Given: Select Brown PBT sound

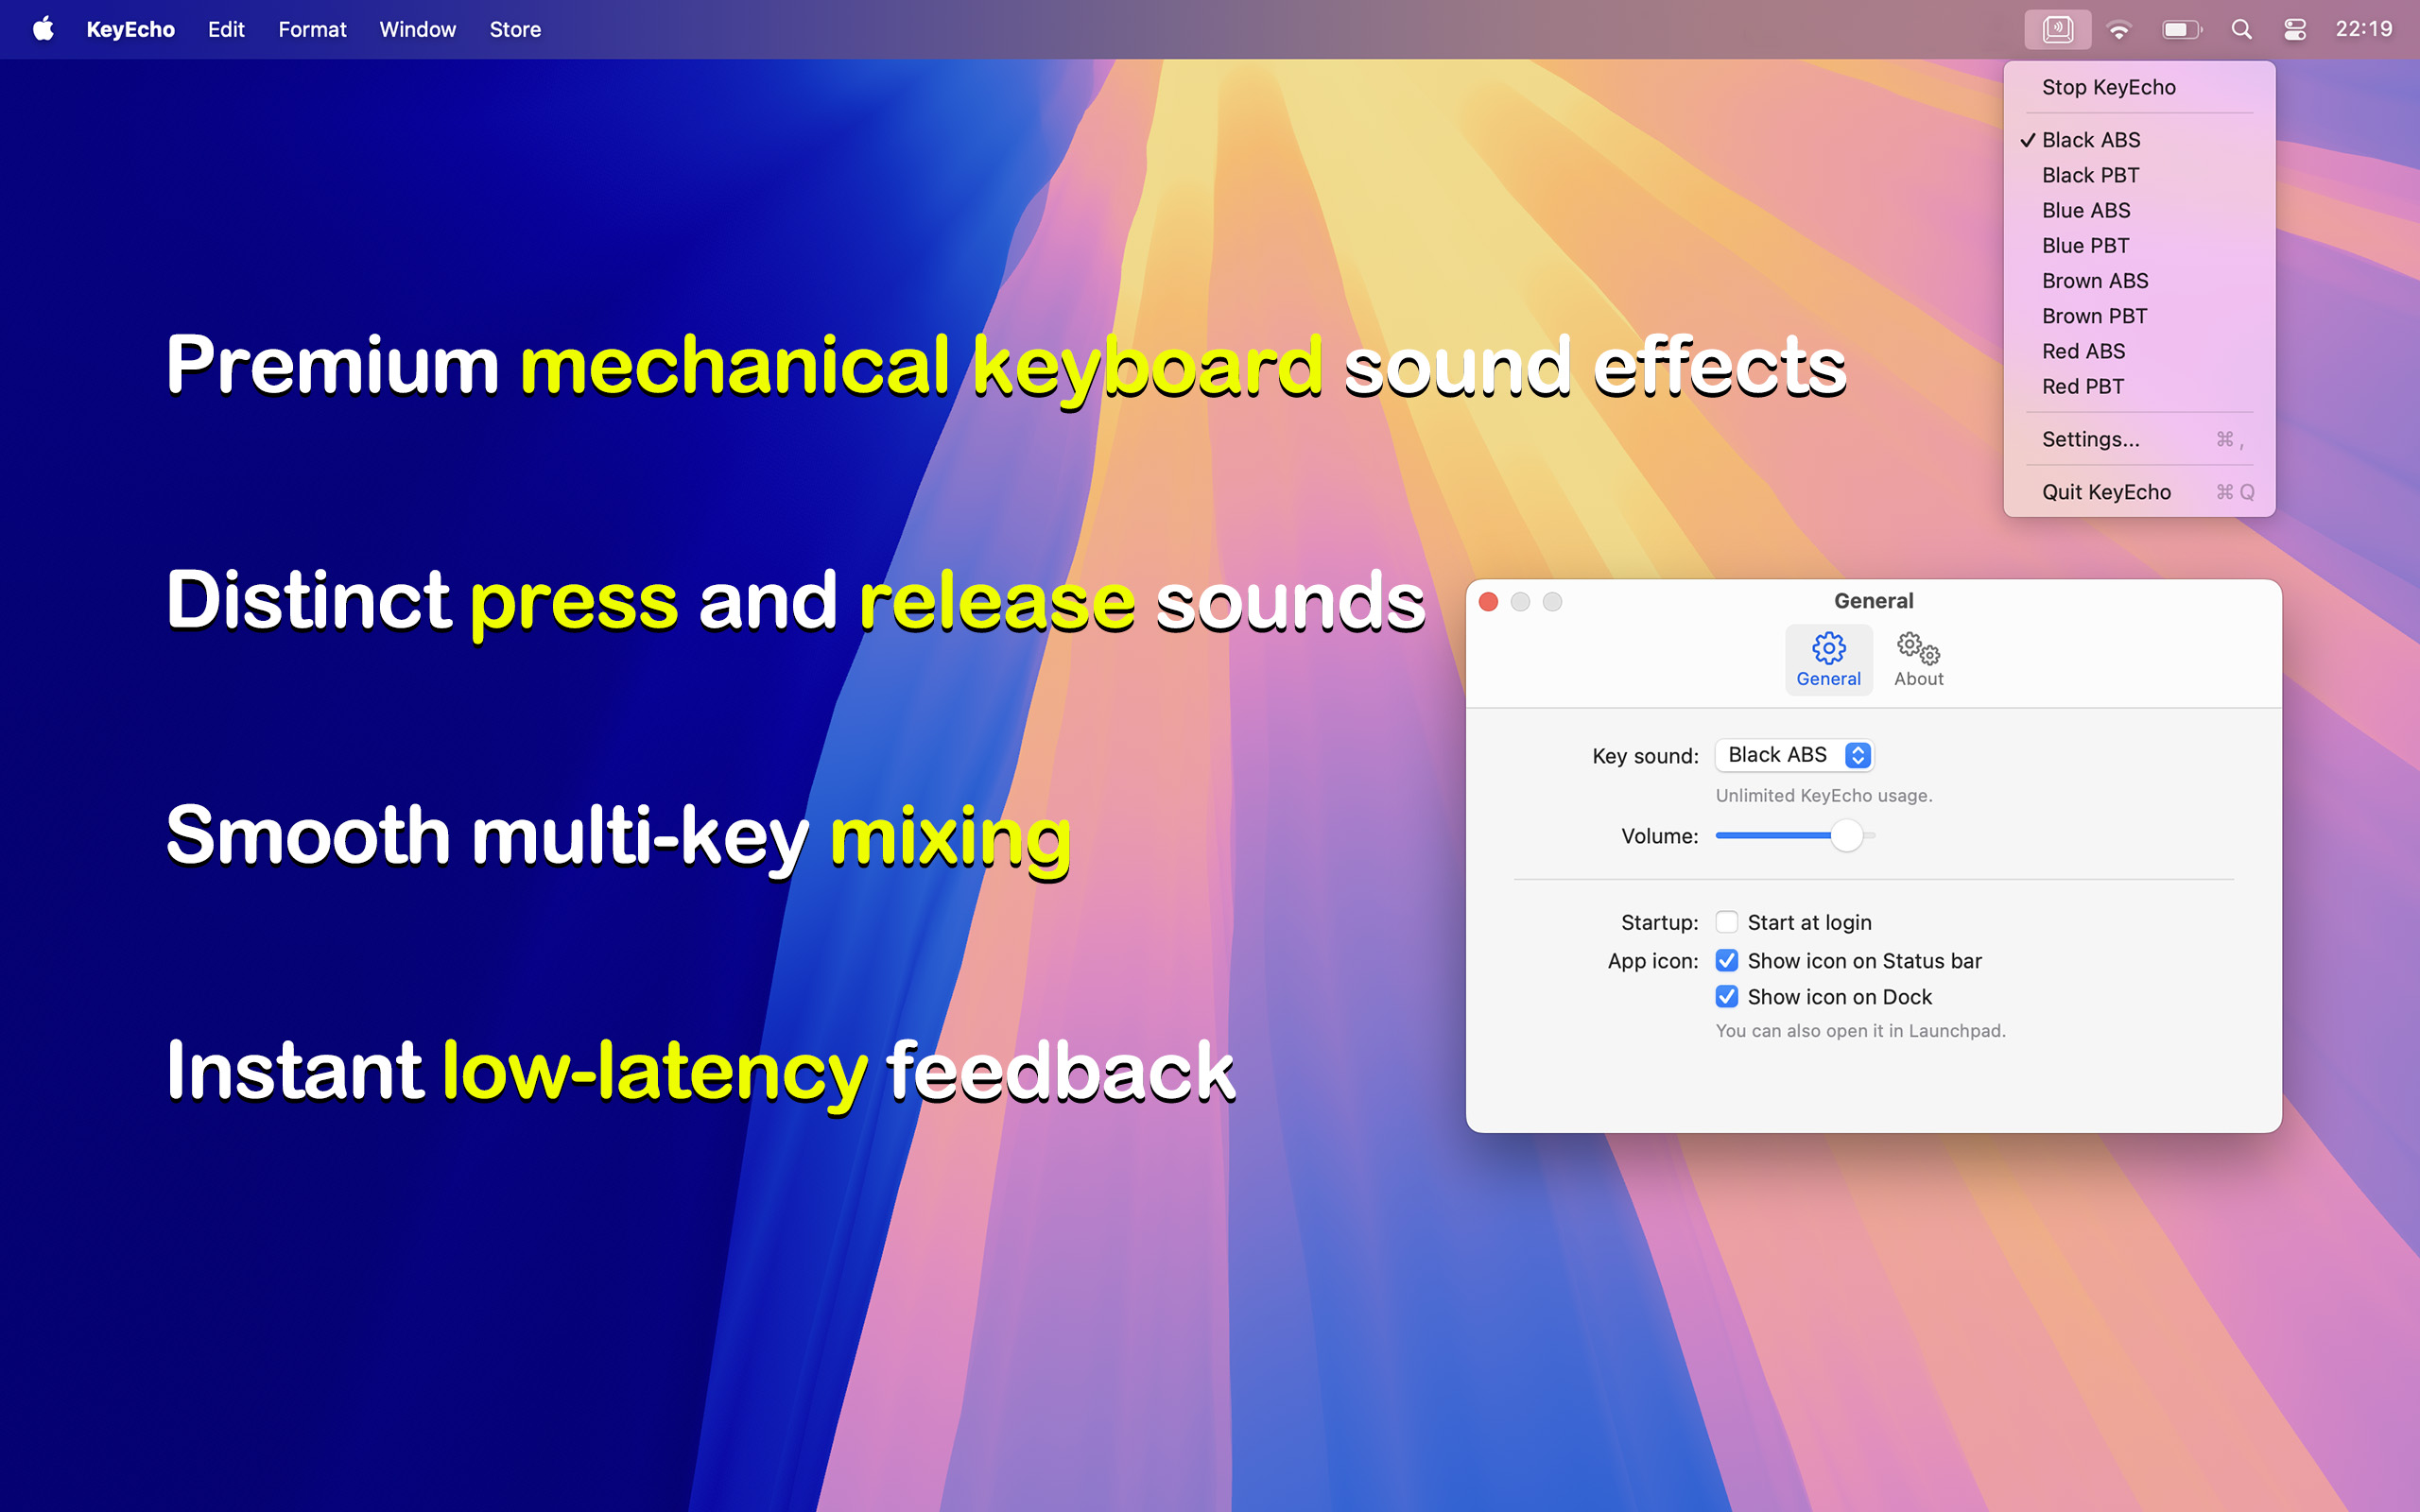Looking at the screenshot, I should 2139,316.
